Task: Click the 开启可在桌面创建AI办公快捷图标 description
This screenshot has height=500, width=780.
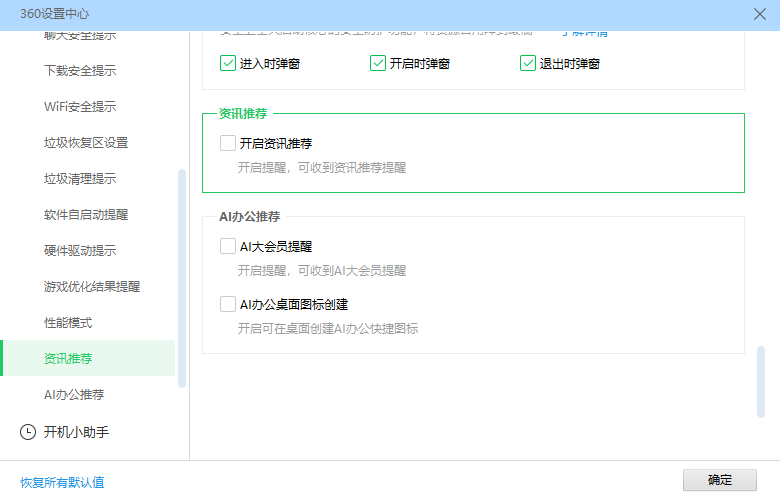Action: [328, 328]
